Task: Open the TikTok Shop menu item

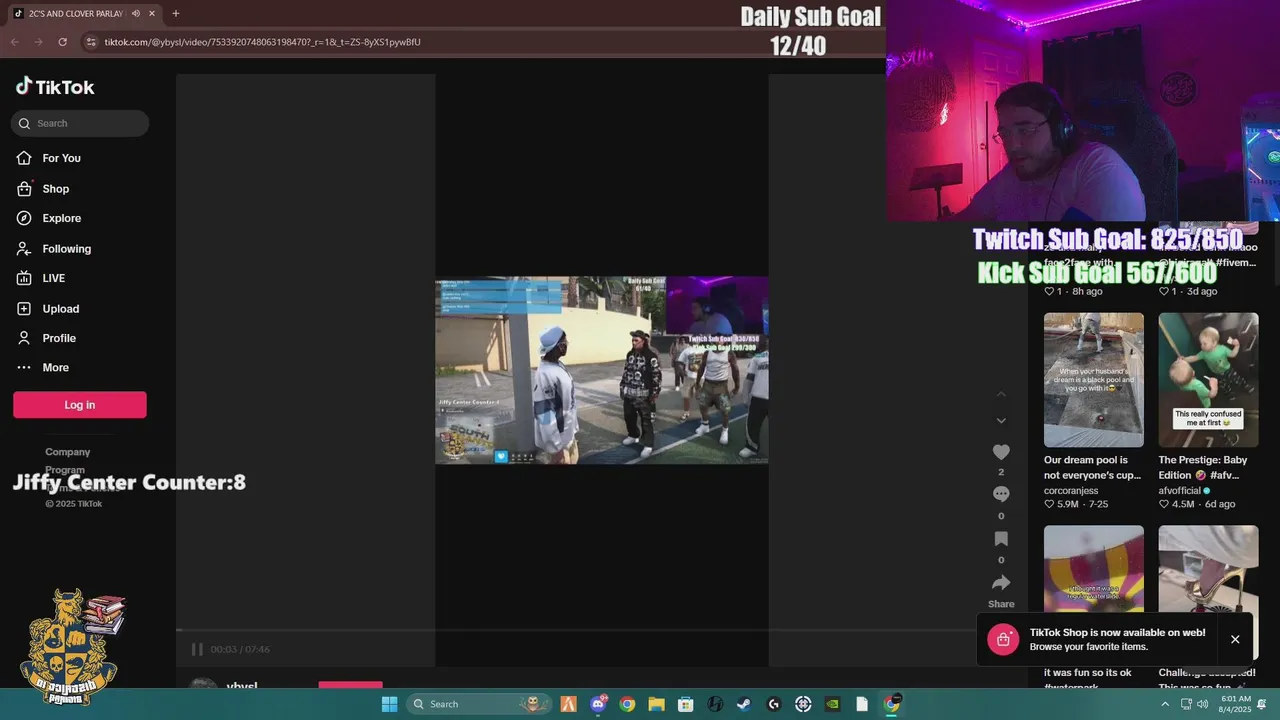Action: click(x=42, y=188)
